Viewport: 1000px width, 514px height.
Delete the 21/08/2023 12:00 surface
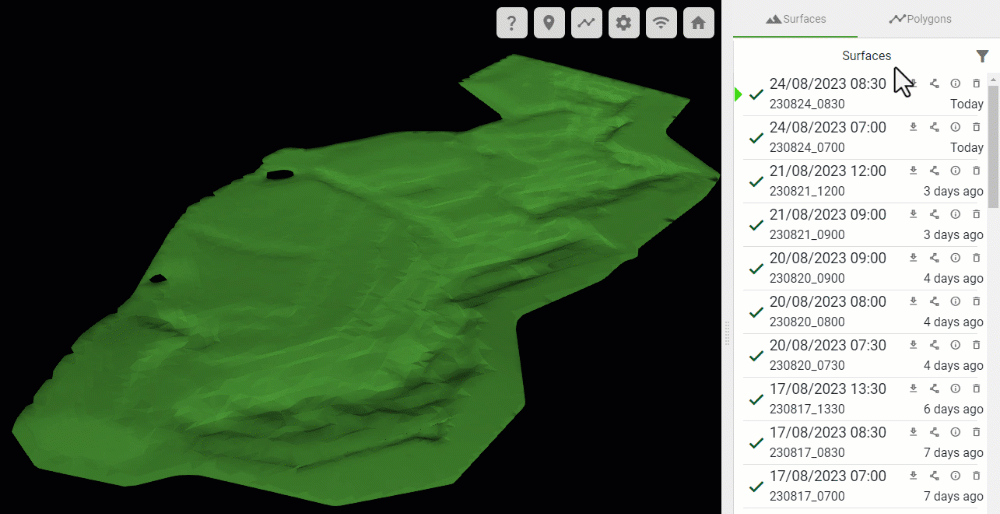976,170
